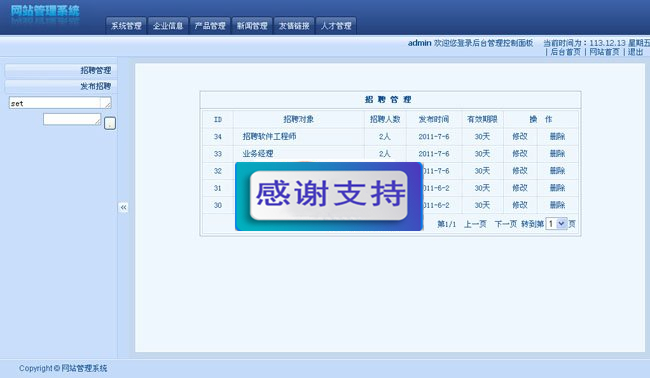Click 删除 for the ID 30 row
Viewport: 650px width, 378px height.
click(558, 205)
